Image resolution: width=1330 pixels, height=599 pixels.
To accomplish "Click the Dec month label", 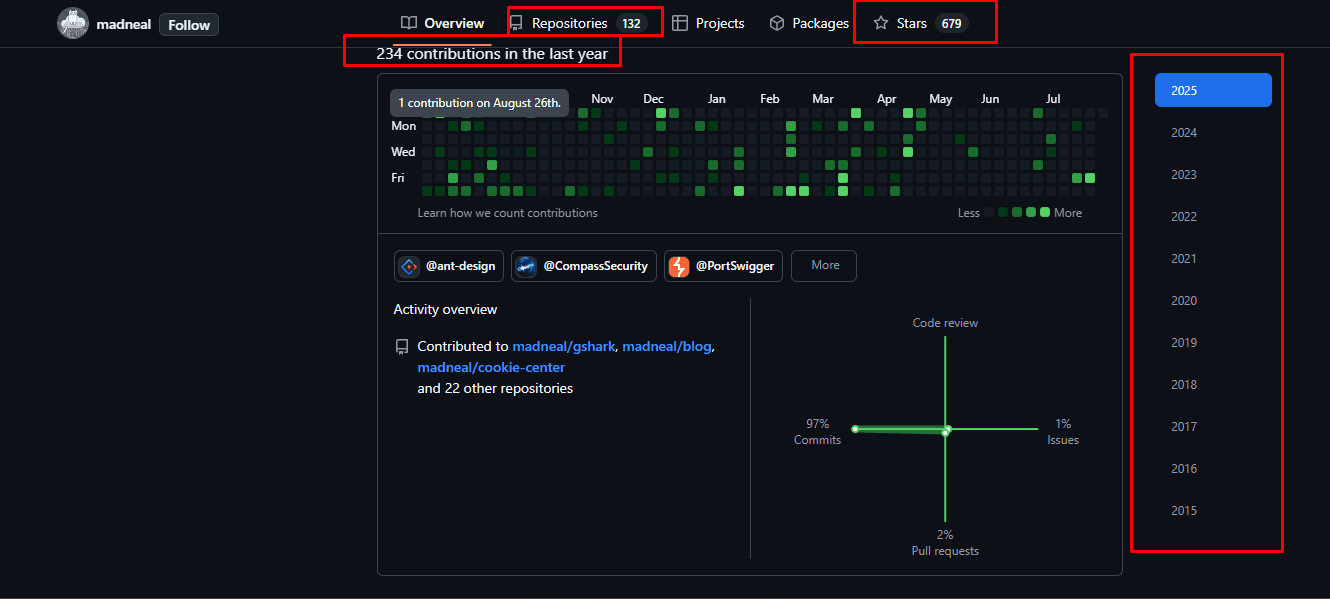I will [x=653, y=98].
